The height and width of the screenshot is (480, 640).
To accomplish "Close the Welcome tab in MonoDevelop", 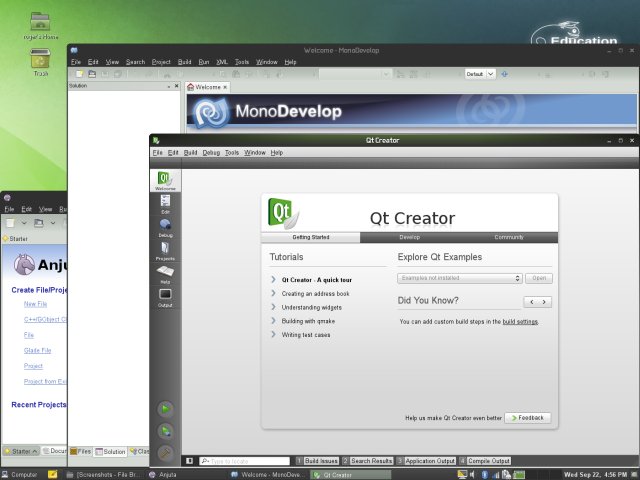I will 225,87.
